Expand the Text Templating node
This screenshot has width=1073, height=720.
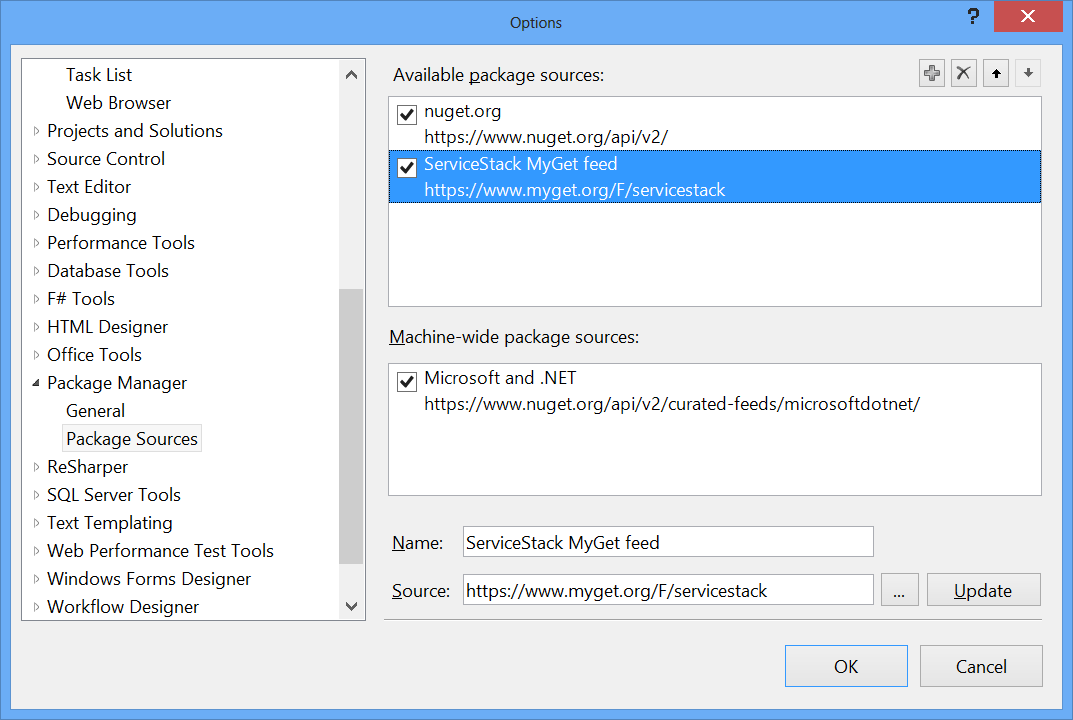pyautogui.click(x=36, y=523)
